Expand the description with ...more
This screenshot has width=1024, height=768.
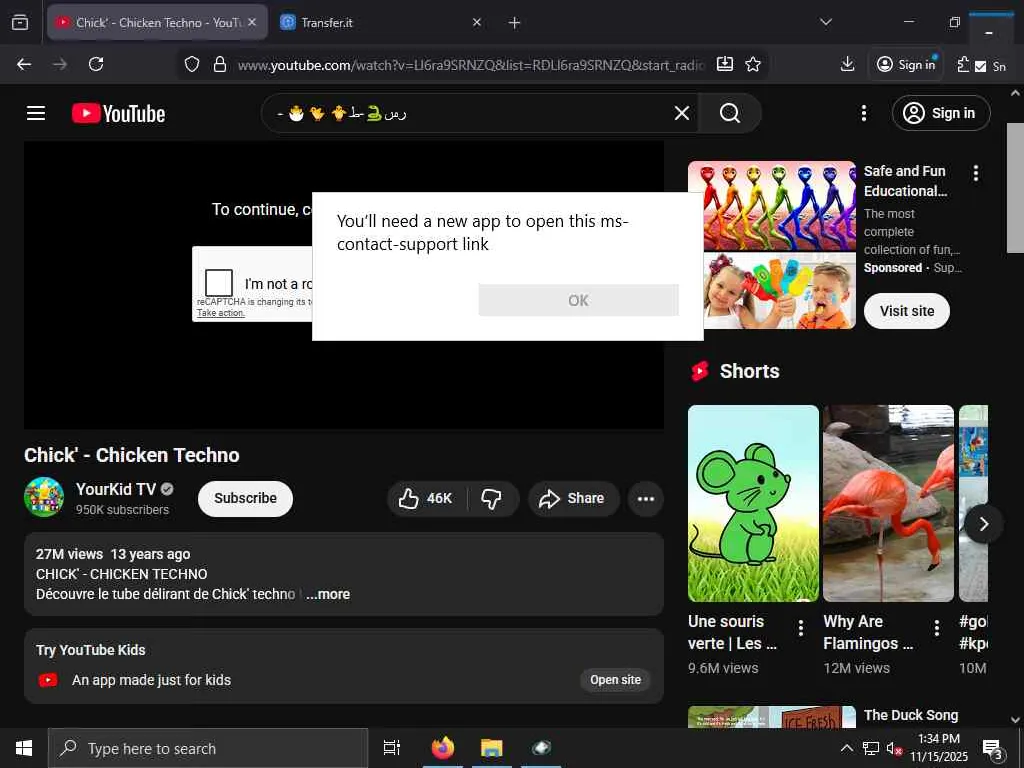click(328, 594)
